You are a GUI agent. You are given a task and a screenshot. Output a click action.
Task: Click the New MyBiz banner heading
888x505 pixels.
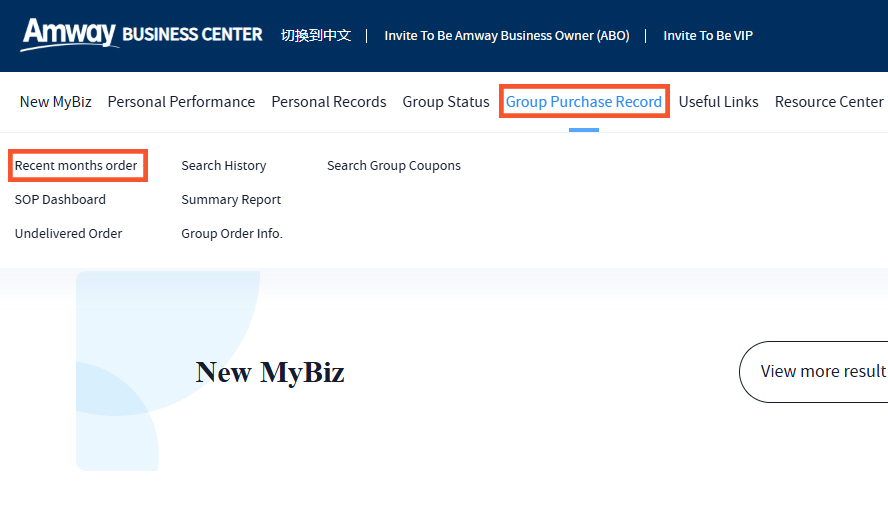[x=270, y=372]
